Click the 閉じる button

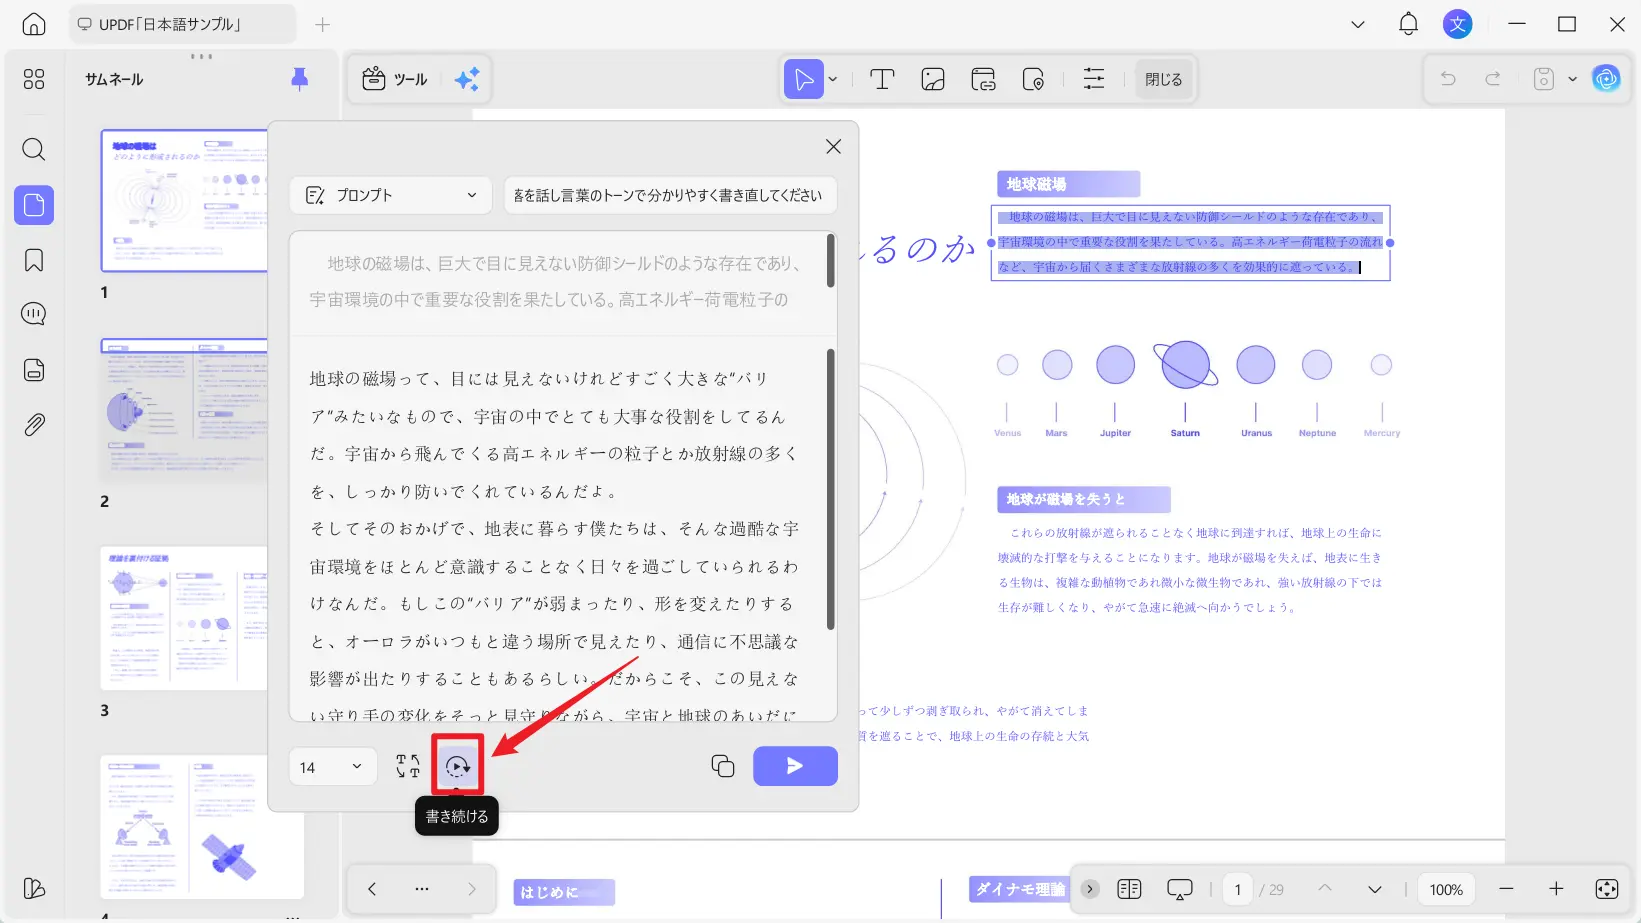pyautogui.click(x=1163, y=79)
